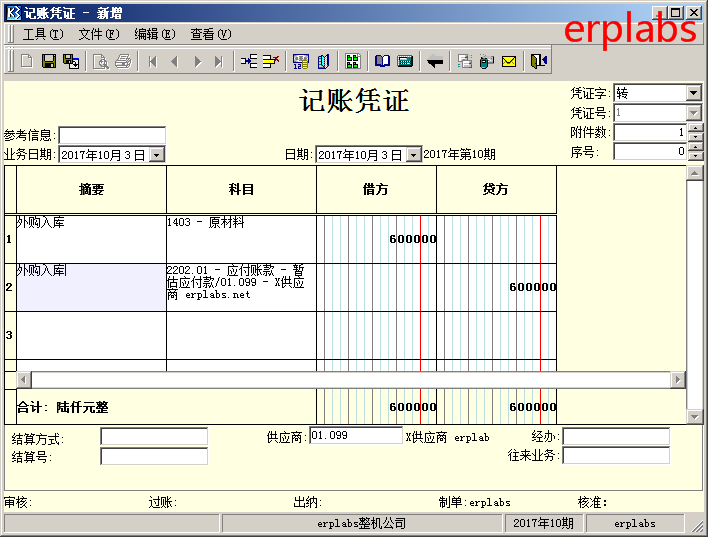
Task: Open print preview with the magnifier page icon
Action: [100, 61]
